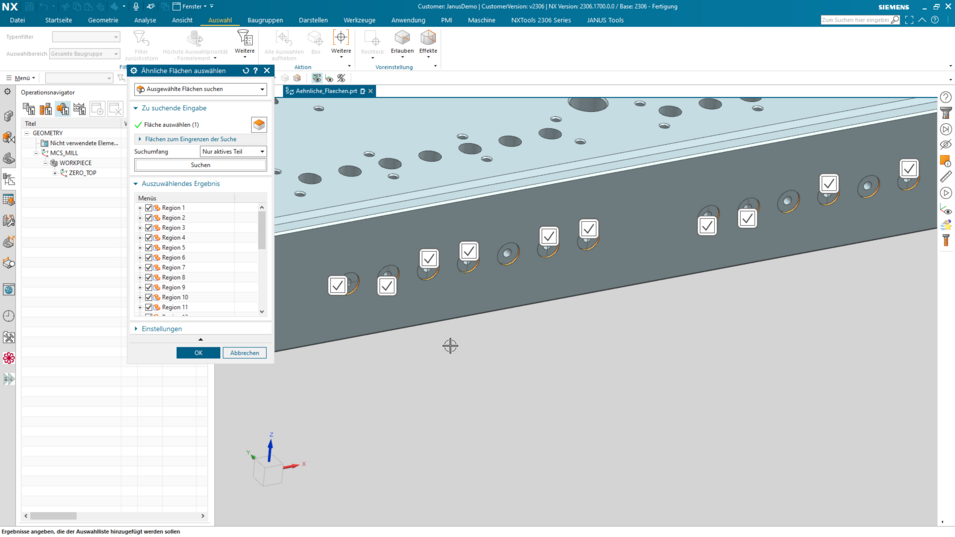Close the Aehnliche_Flaechen.prt tab
The height and width of the screenshot is (537, 955).
[x=370, y=91]
